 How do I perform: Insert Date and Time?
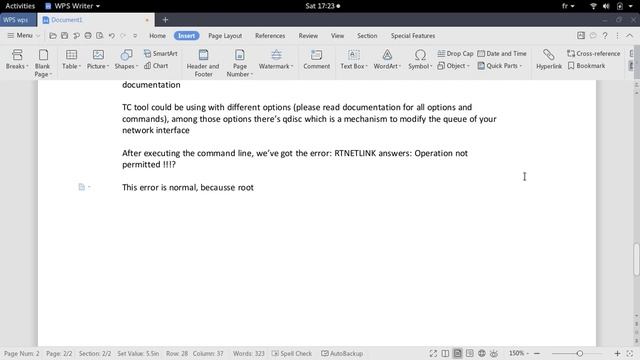pos(502,53)
